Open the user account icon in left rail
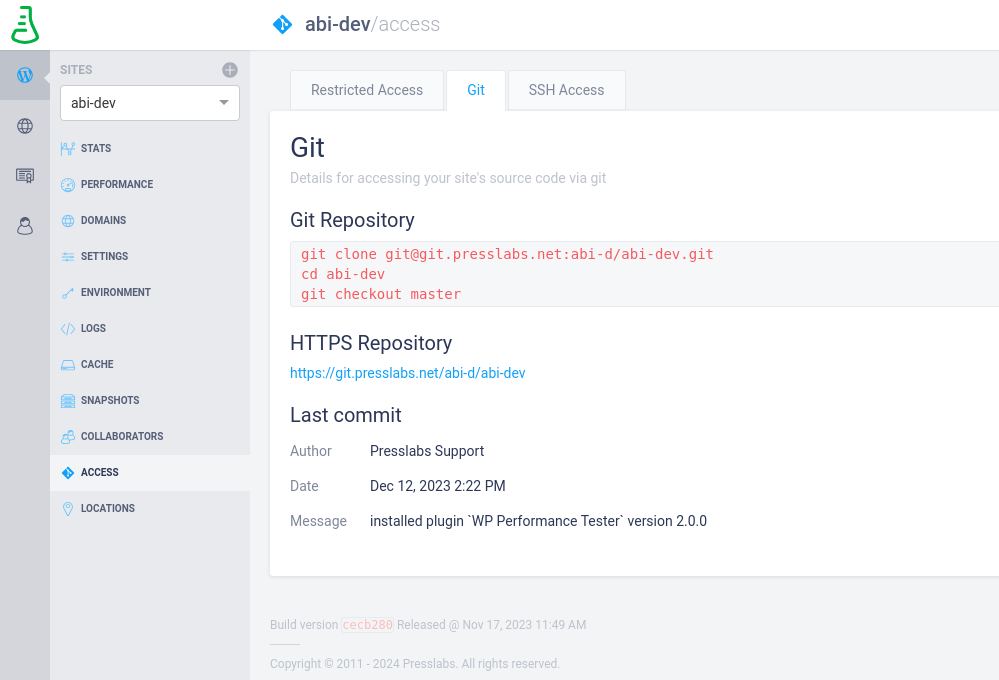Screen dimensions: 999x680 pos(25,226)
